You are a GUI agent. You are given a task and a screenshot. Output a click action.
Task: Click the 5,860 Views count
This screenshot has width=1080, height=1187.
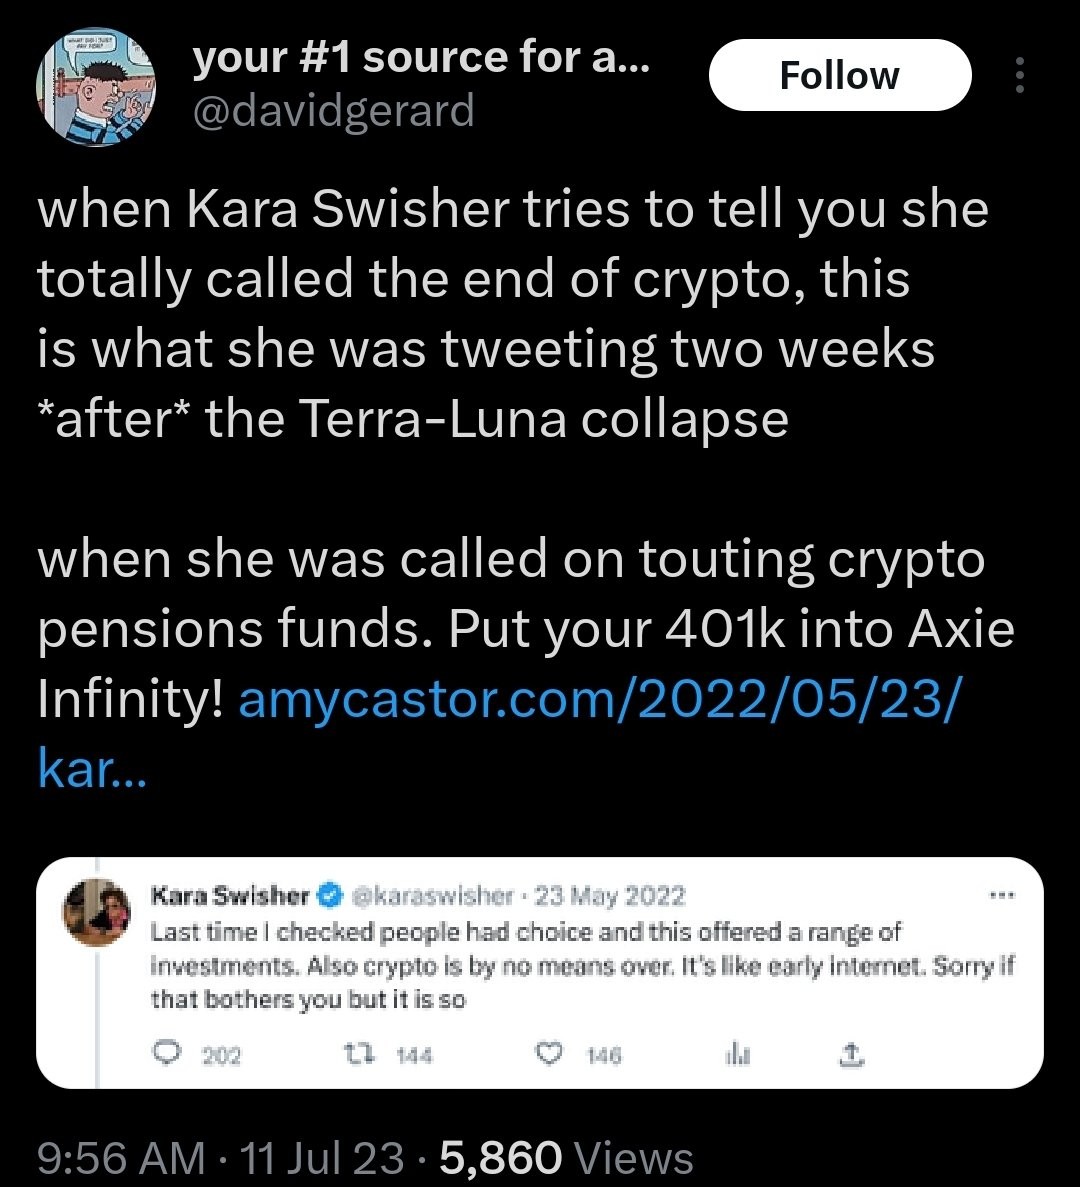[x=566, y=1157]
